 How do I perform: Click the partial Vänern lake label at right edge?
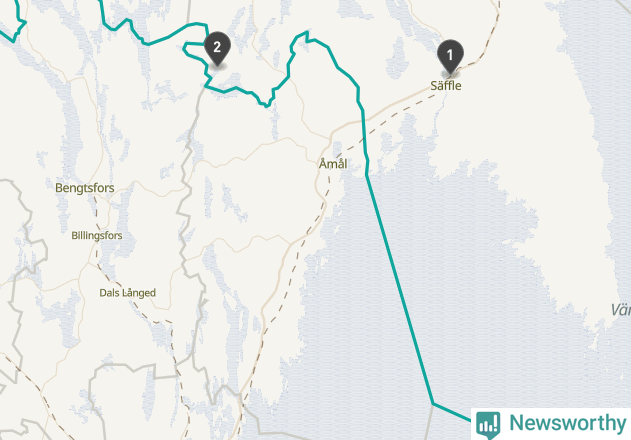[621, 310]
